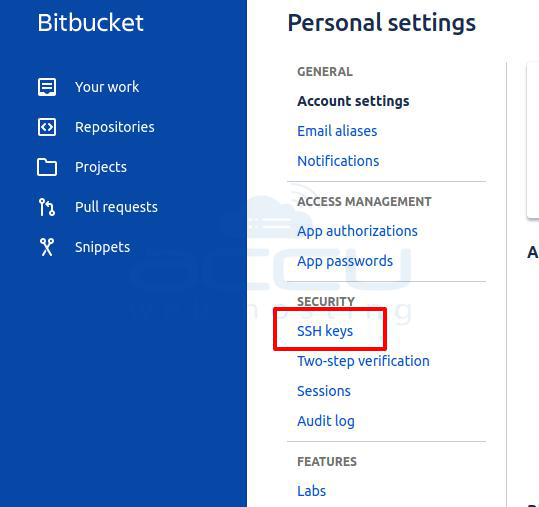The image size is (539, 507).
Task: Open the Audit log page
Action: point(326,421)
